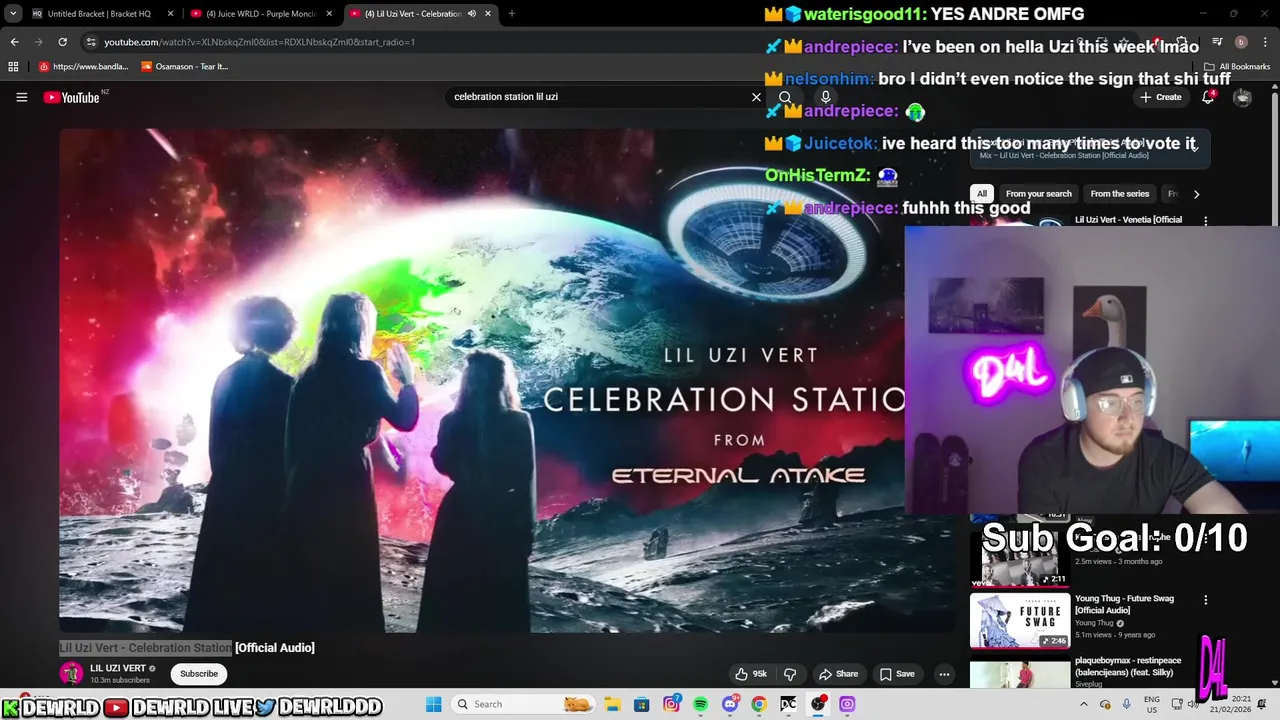The height and width of the screenshot is (720, 1280).
Task: Go back to previous page
Action: coord(14,42)
